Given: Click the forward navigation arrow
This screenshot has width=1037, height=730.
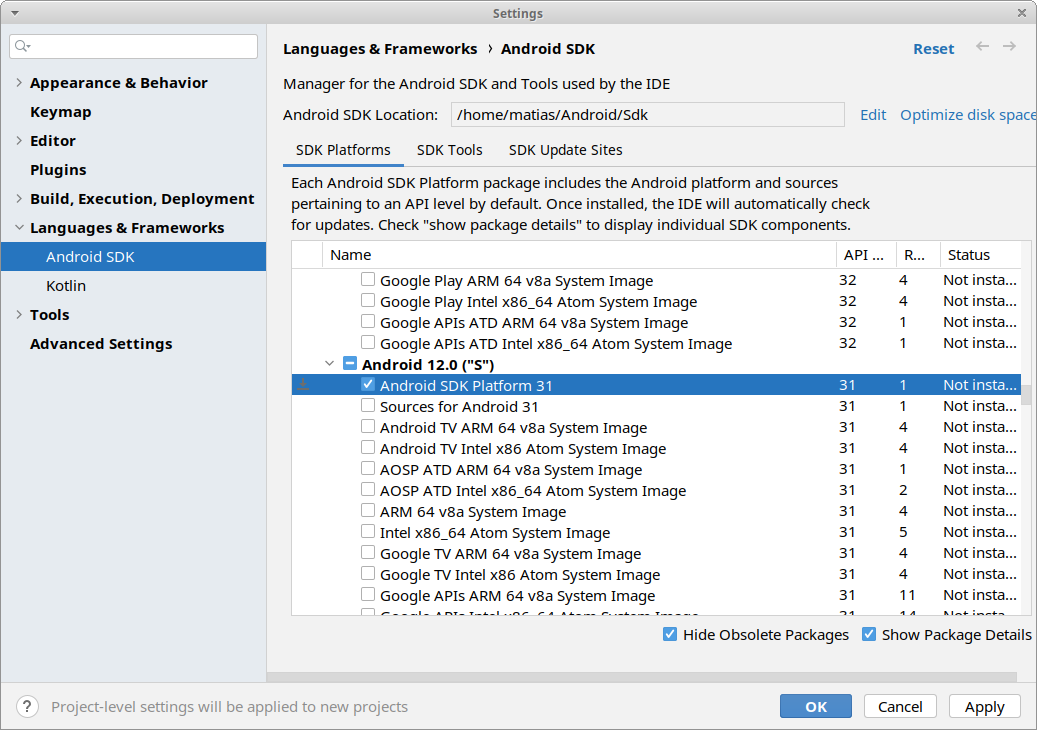Looking at the screenshot, I should click(x=1009, y=47).
